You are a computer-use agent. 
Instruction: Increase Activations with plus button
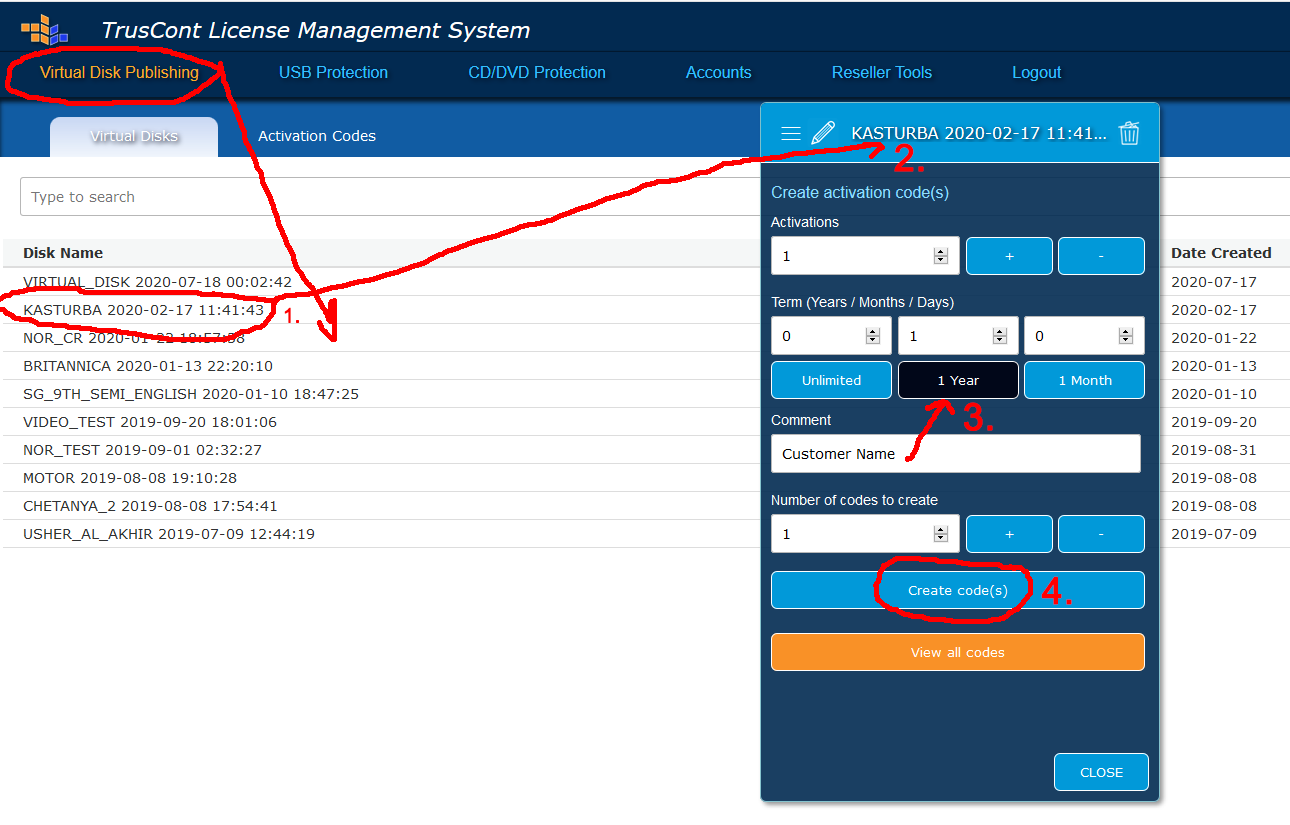click(x=1009, y=256)
